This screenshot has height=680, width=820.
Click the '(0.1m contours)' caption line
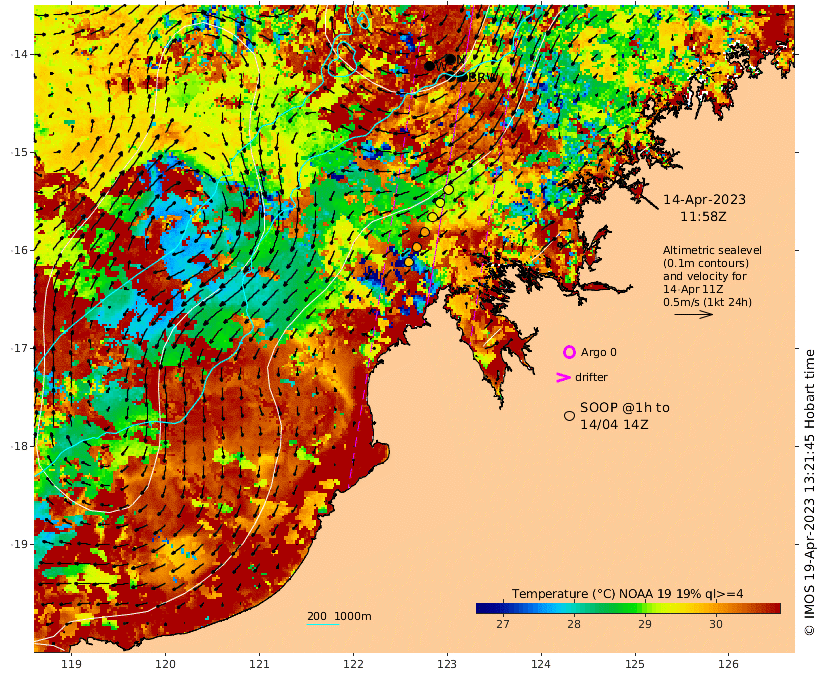(706, 263)
